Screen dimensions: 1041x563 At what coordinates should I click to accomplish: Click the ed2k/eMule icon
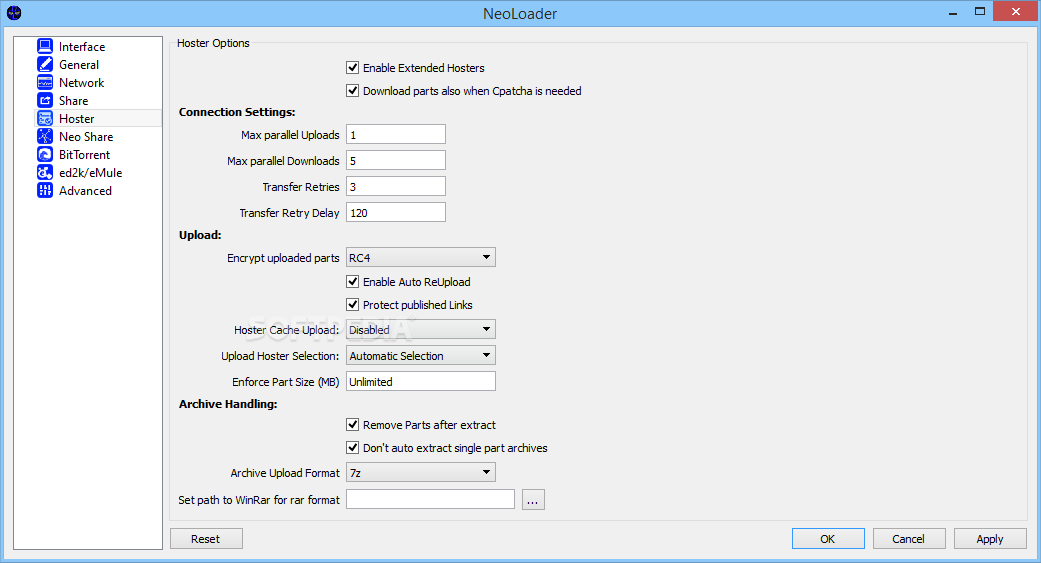coord(44,172)
